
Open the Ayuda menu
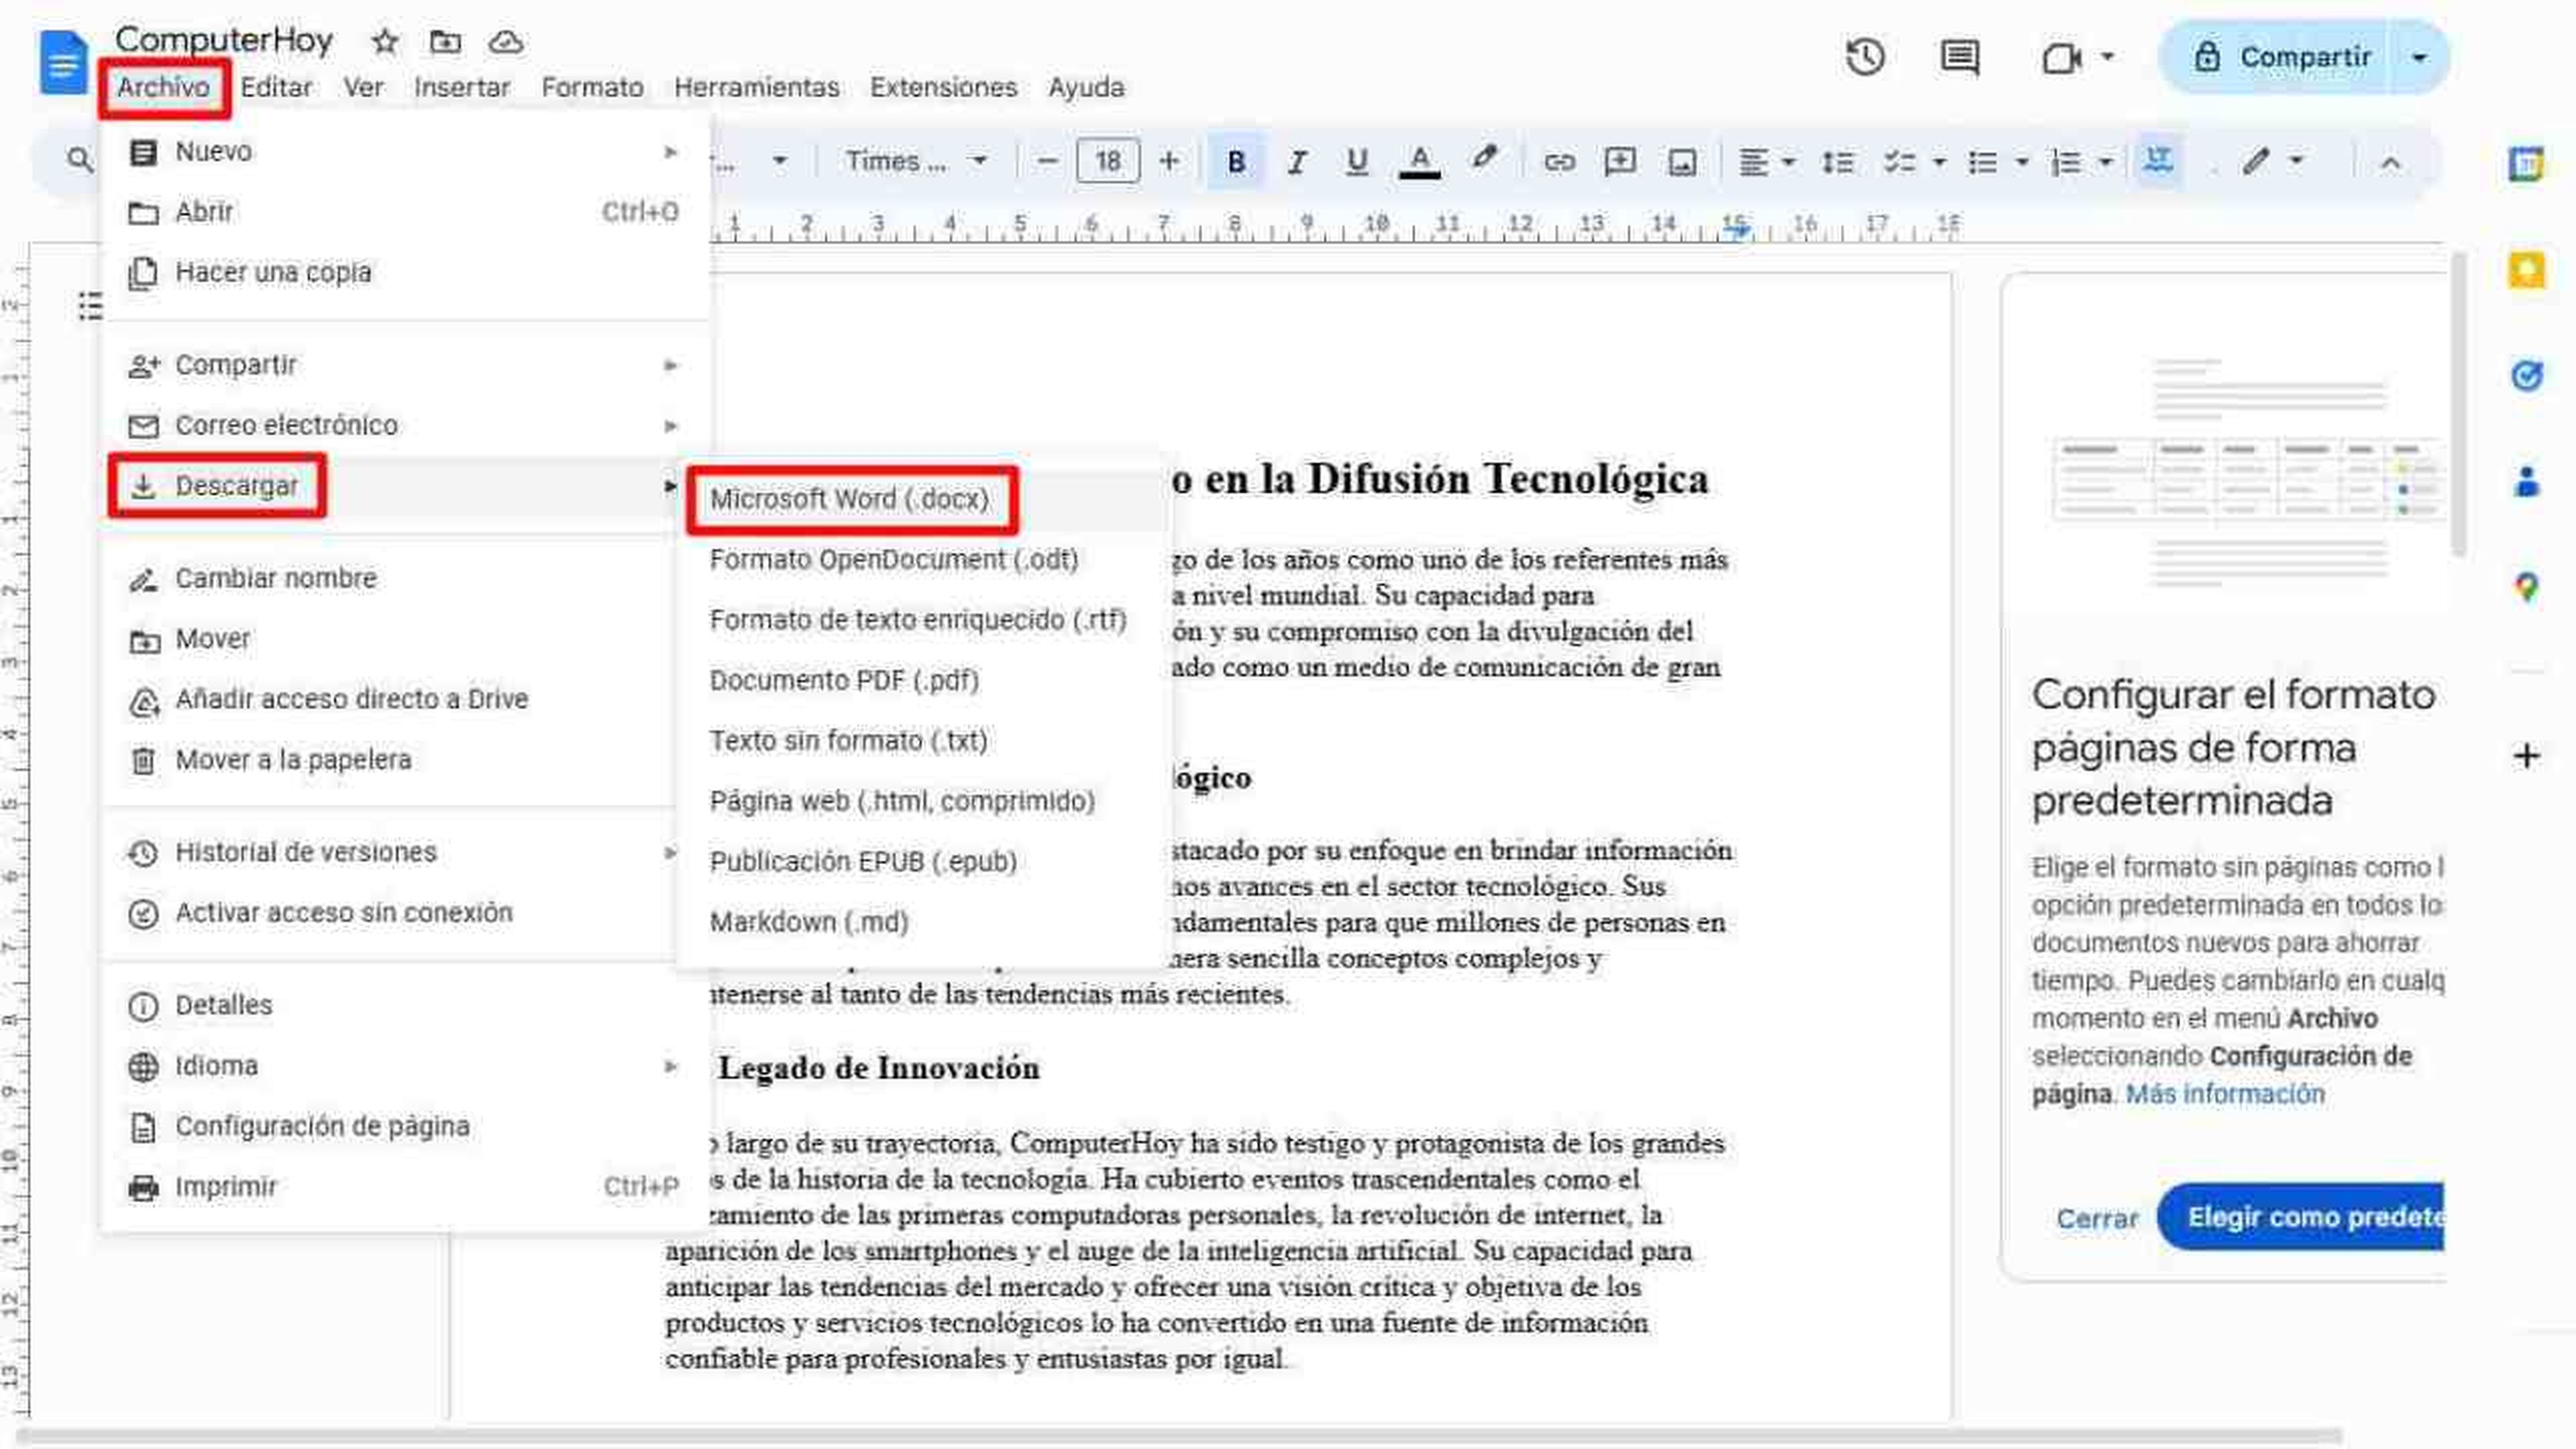click(x=1086, y=87)
